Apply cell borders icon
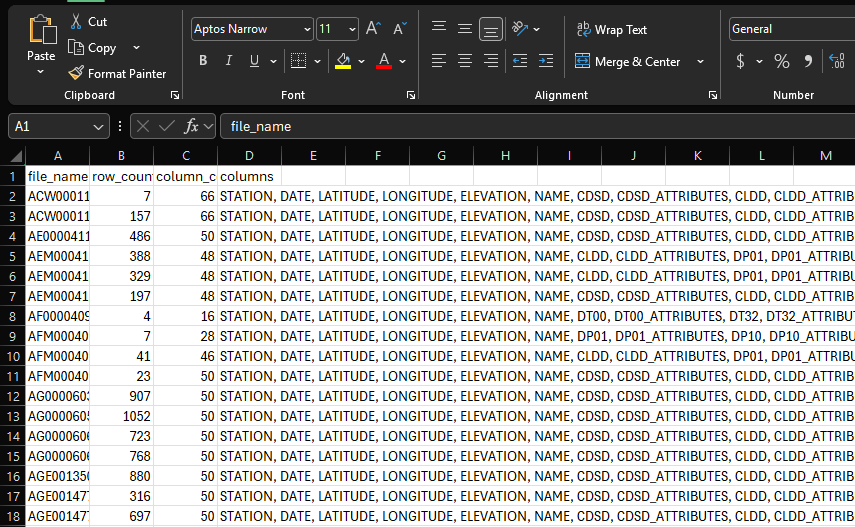The width and height of the screenshot is (855, 527). point(298,61)
